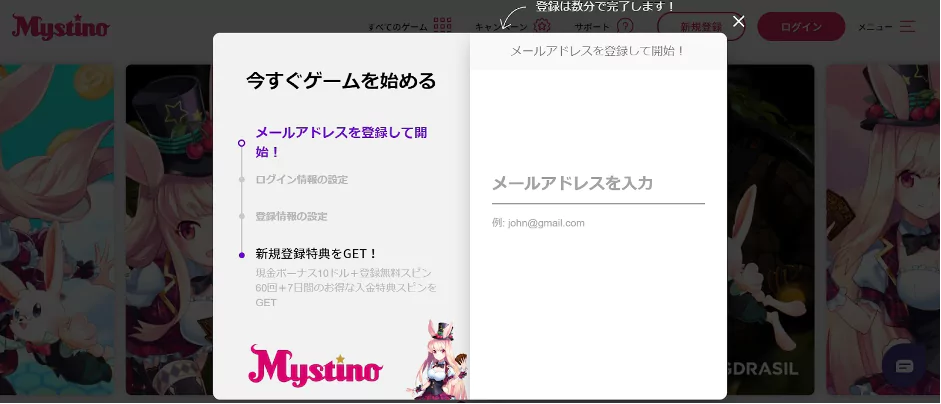
Task: Open the far-right bunny girl game thumbnail
Action: [883, 229]
